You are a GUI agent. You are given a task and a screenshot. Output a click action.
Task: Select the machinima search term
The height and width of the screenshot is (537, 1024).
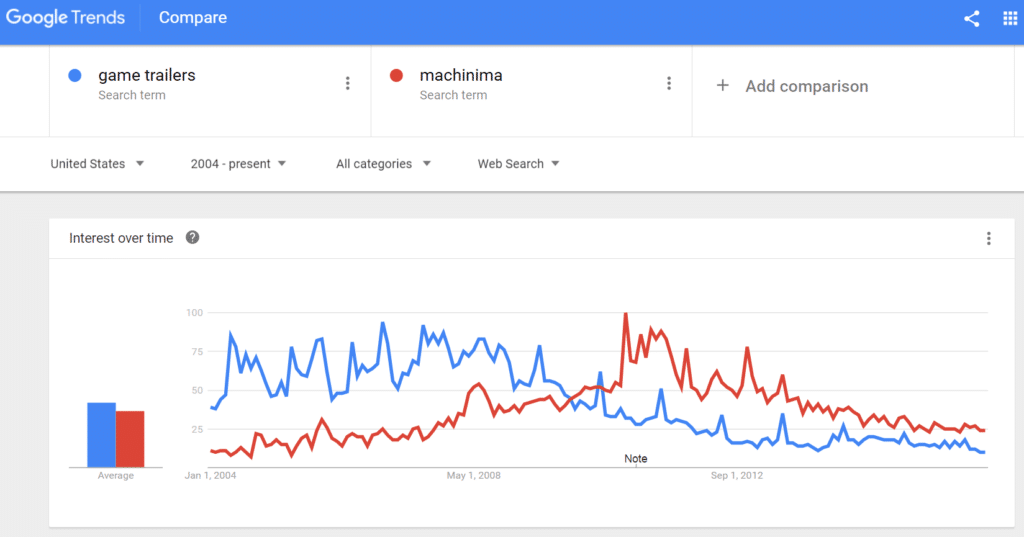tap(461, 75)
